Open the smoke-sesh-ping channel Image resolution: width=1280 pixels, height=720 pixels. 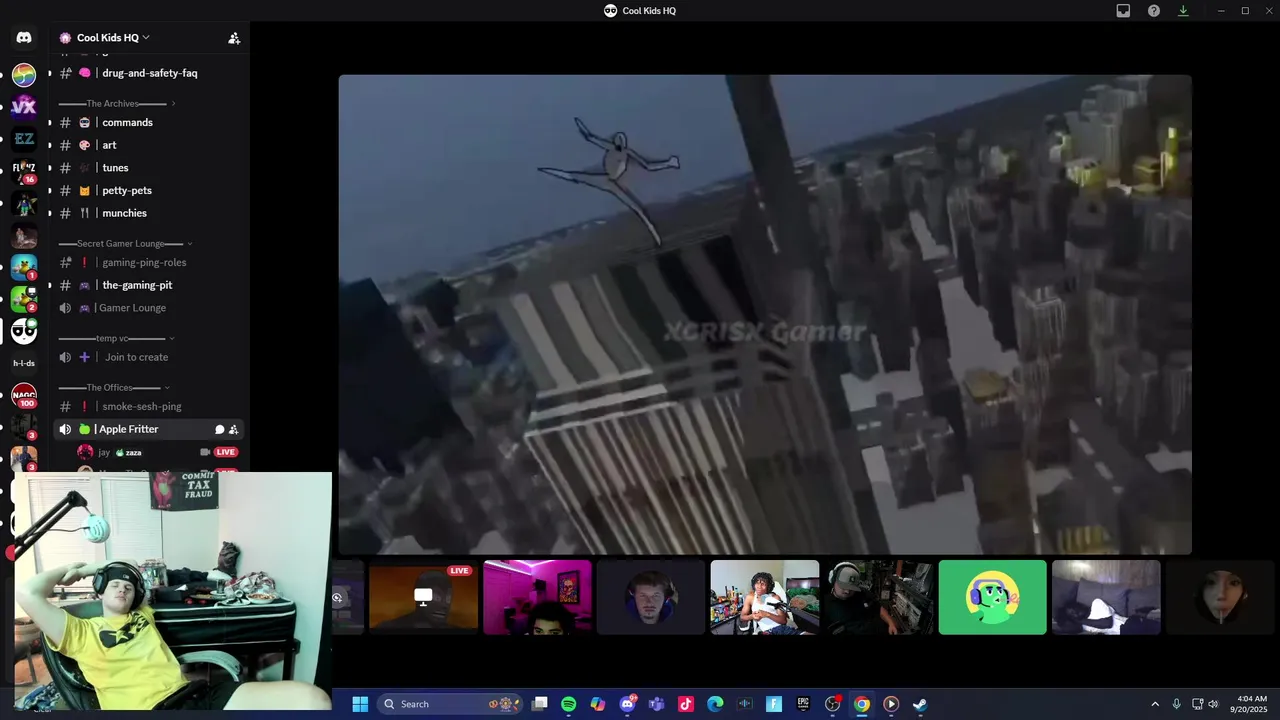coord(149,406)
